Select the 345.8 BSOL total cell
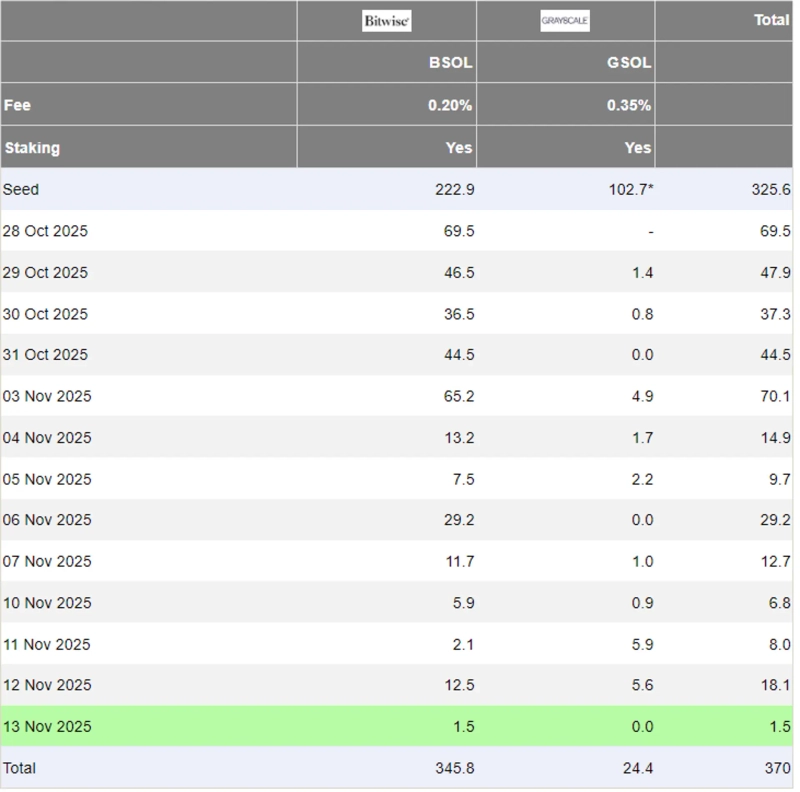 (x=454, y=768)
